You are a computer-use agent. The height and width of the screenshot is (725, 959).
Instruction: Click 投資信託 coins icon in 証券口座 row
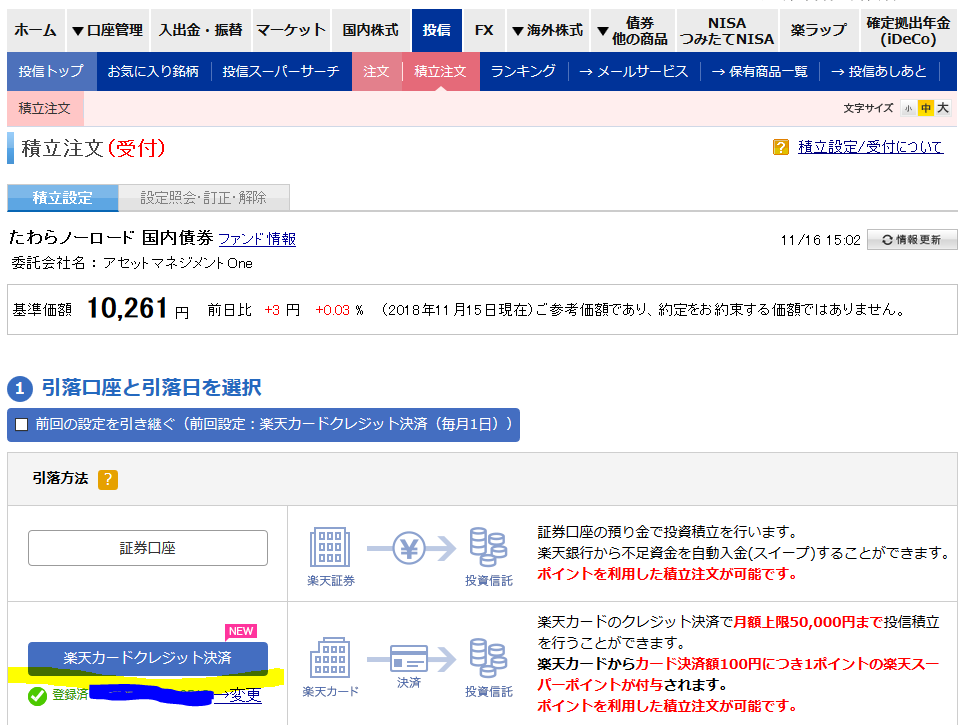pyautogui.click(x=488, y=547)
